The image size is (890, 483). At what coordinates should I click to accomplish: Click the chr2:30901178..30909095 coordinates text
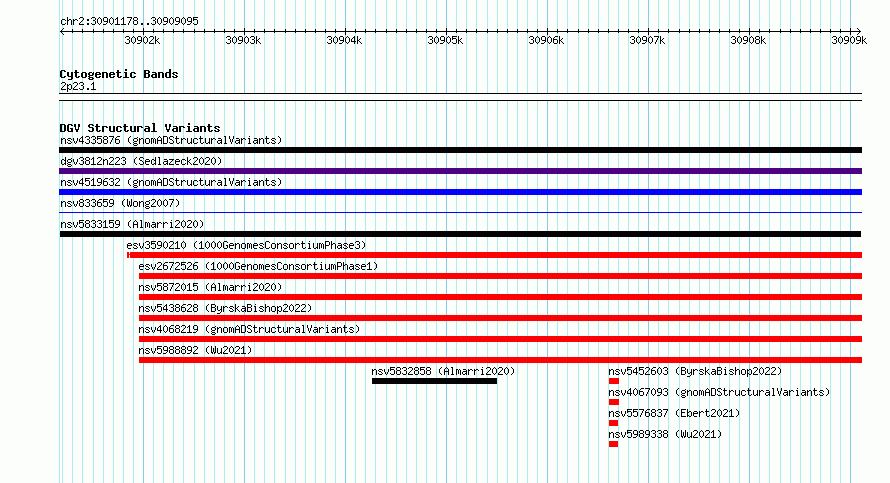click(x=129, y=21)
